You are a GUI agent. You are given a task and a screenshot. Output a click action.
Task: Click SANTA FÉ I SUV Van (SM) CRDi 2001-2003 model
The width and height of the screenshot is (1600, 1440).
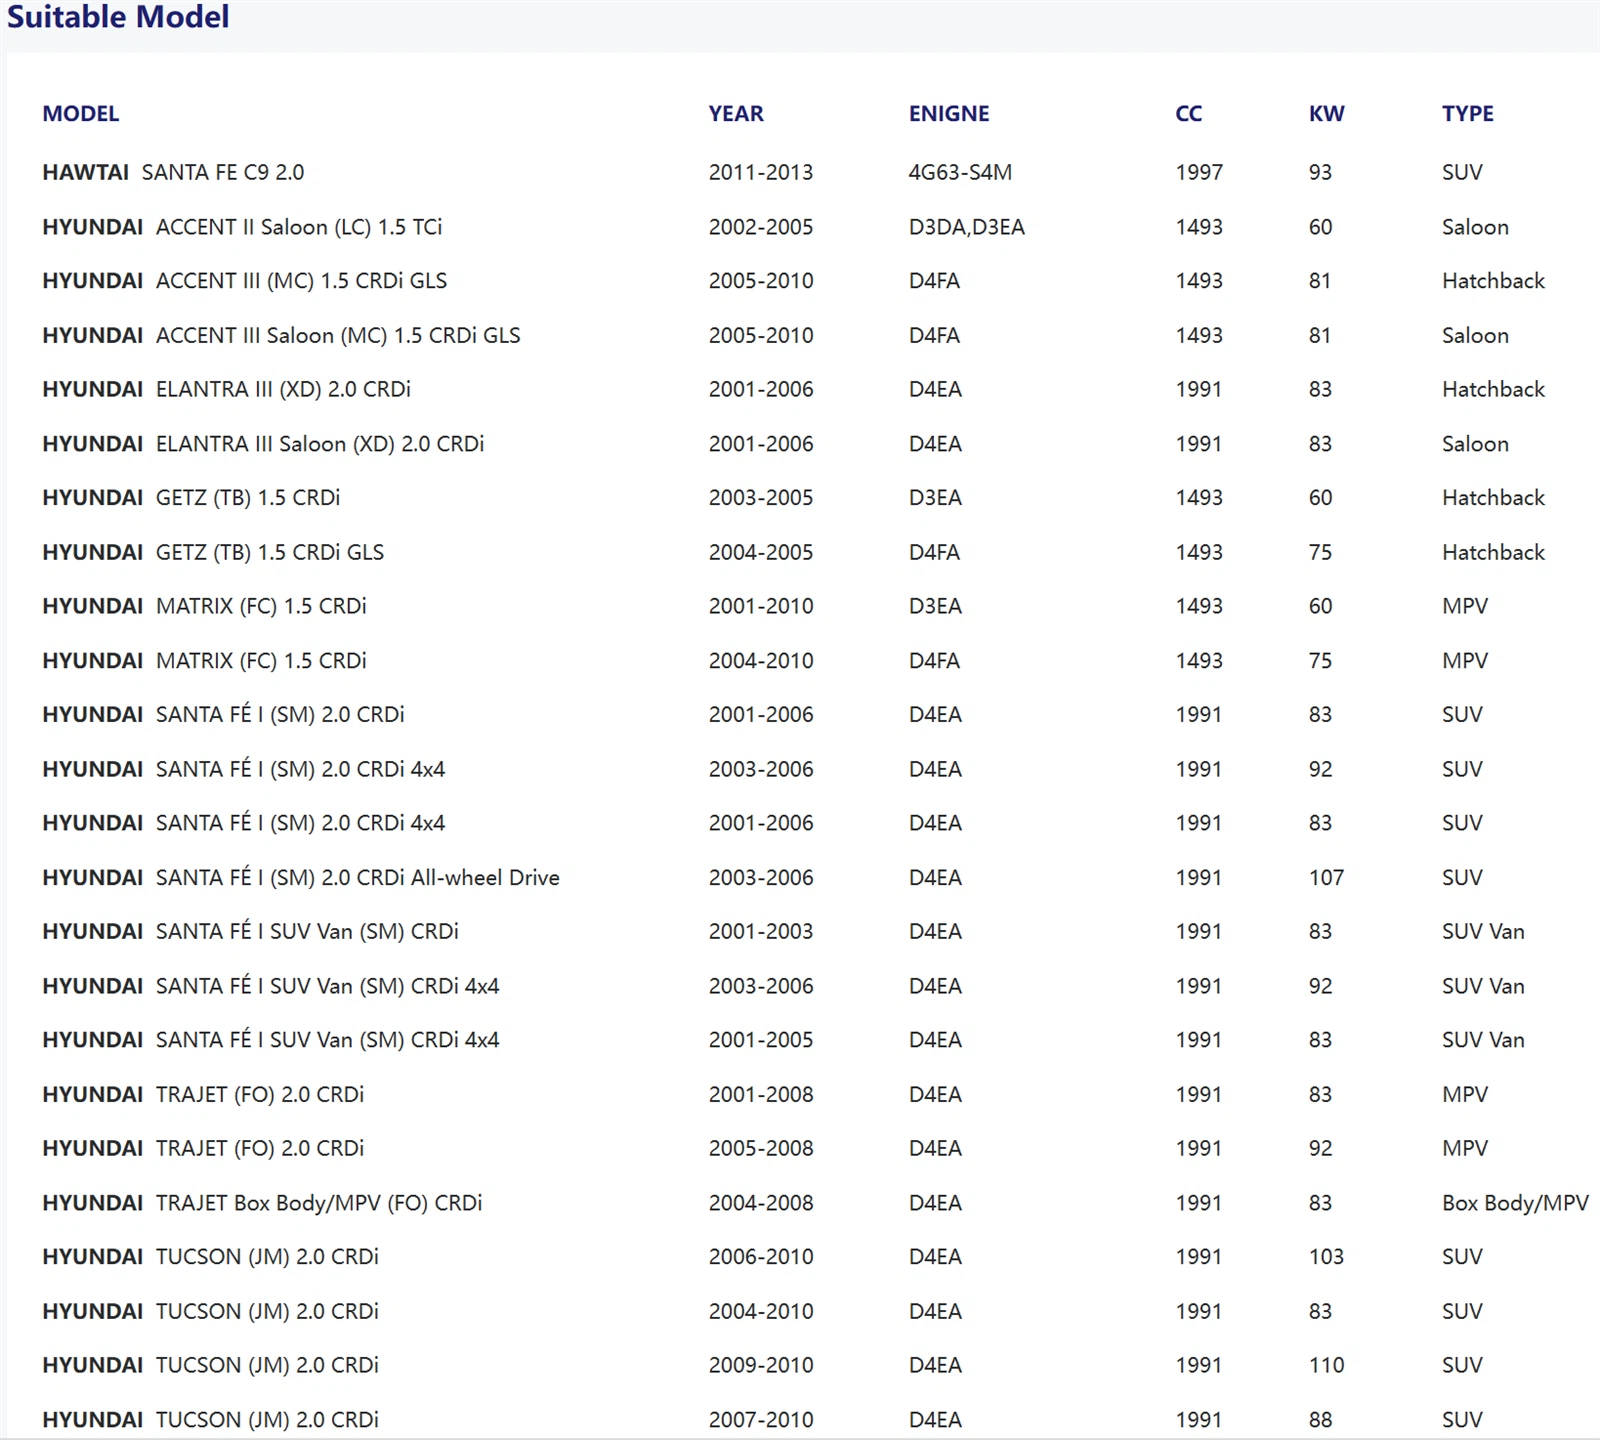click(250, 932)
